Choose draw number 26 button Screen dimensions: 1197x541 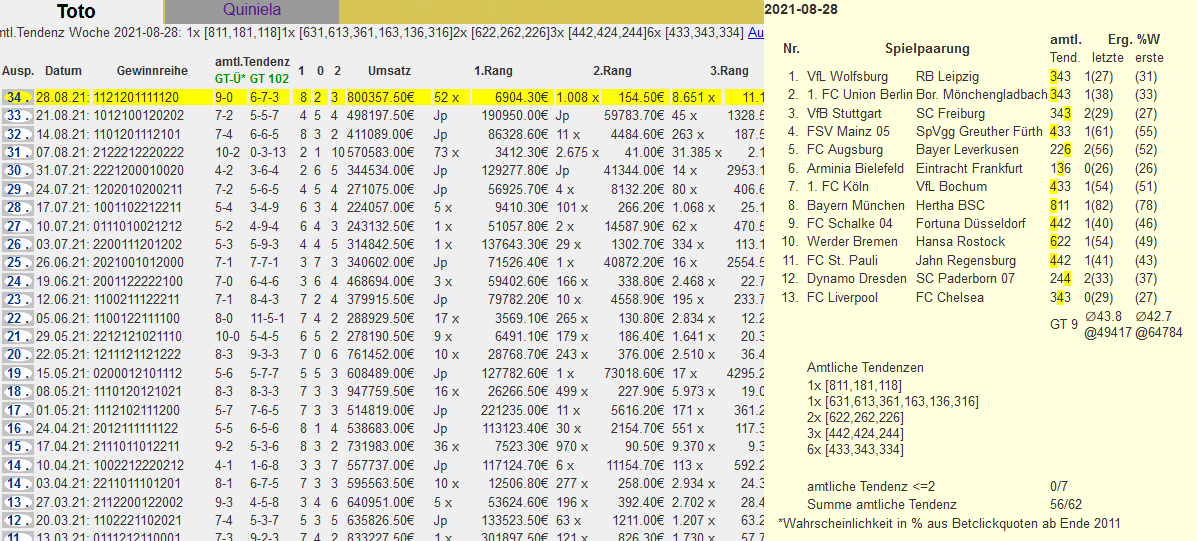tap(18, 244)
